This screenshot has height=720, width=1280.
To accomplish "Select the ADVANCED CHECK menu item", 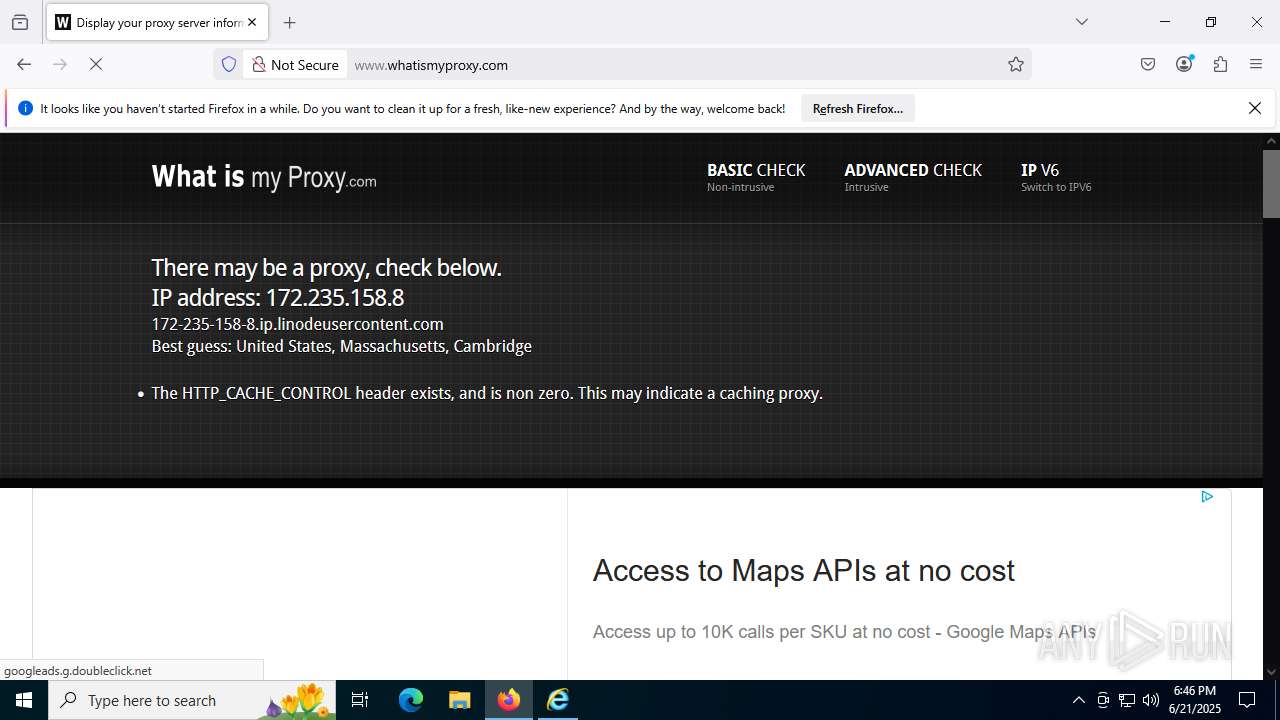I will 913,176.
